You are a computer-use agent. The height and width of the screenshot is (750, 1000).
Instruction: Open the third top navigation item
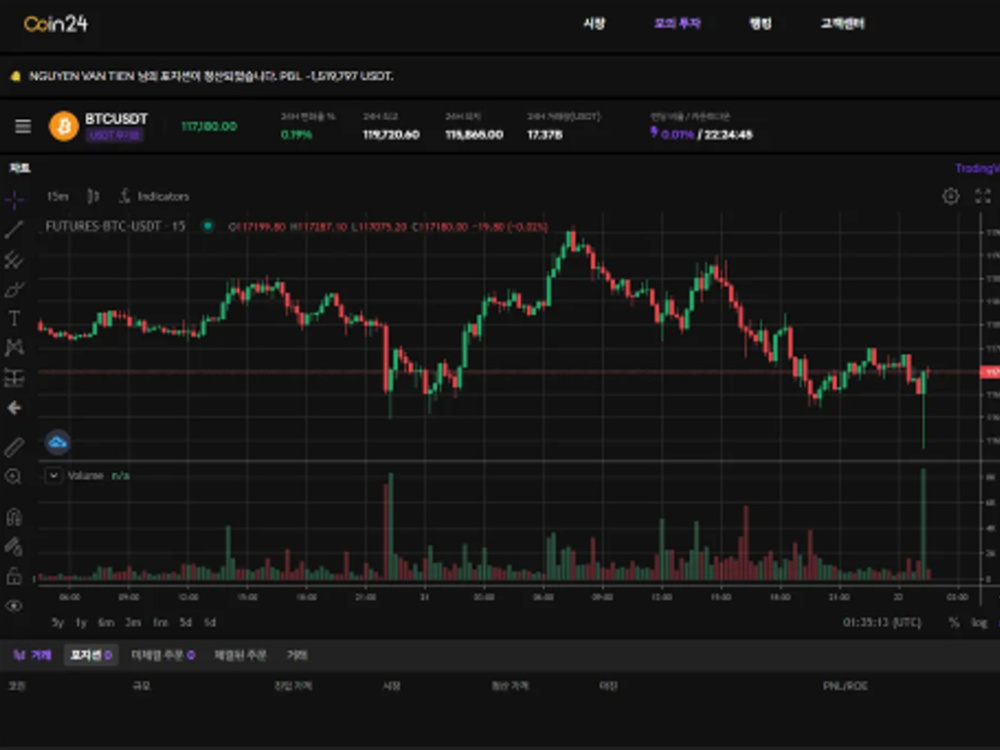coord(760,24)
